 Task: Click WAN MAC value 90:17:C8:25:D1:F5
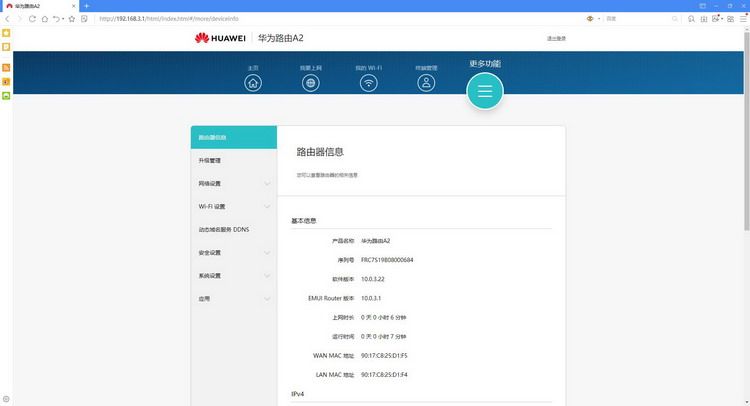(x=384, y=356)
